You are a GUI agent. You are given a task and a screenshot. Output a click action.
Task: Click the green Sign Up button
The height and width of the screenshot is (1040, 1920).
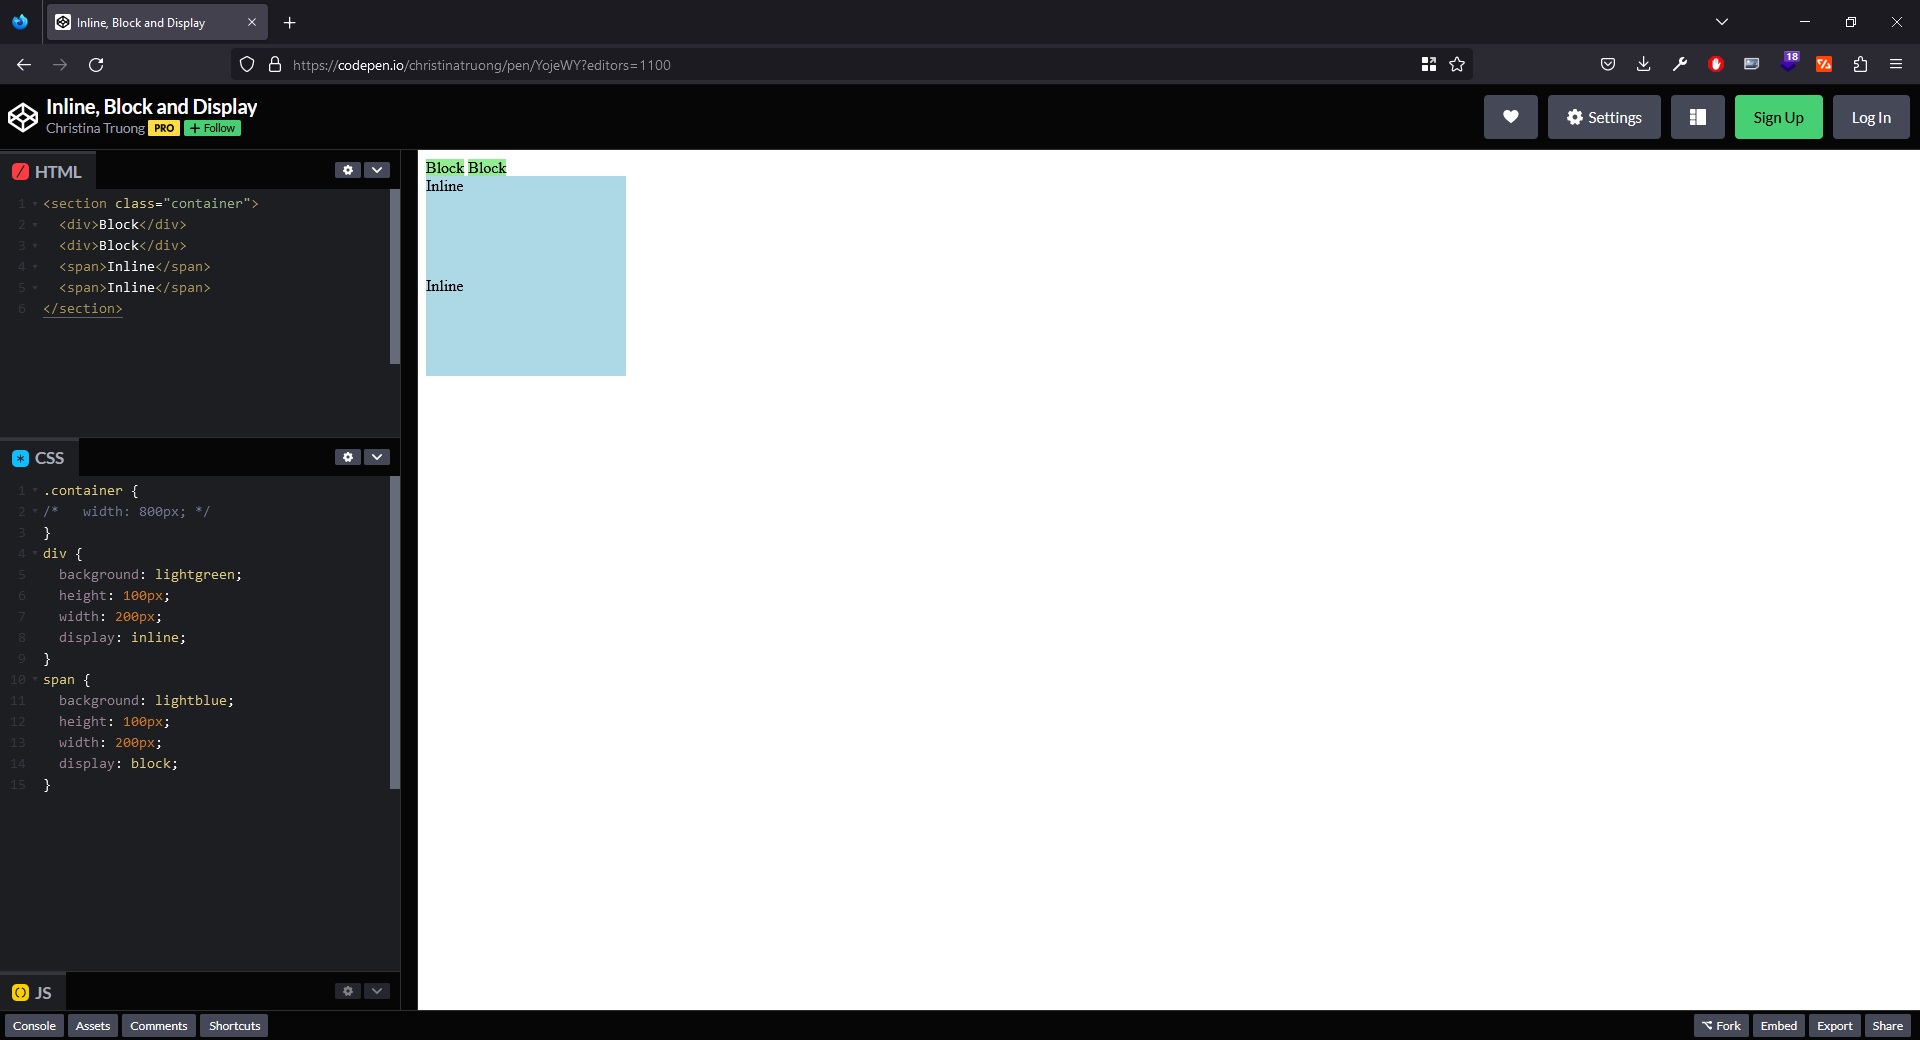(1778, 117)
